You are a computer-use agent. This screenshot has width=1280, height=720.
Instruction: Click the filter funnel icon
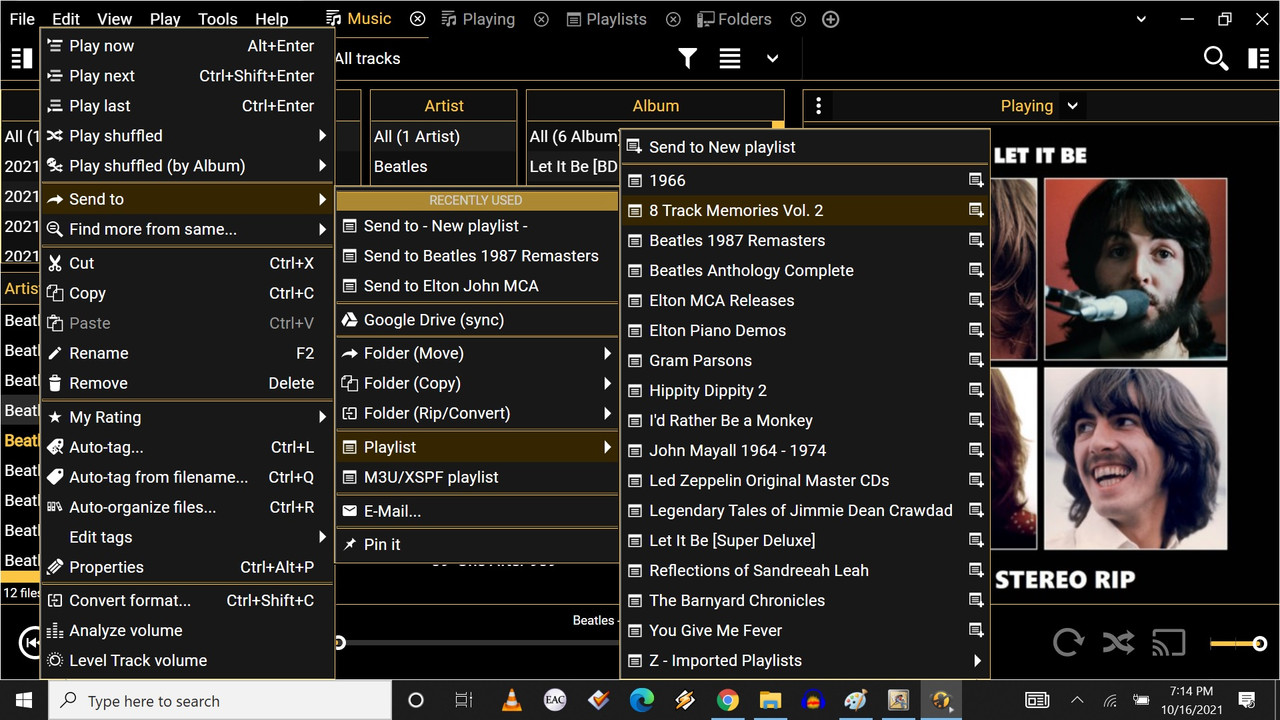[687, 59]
